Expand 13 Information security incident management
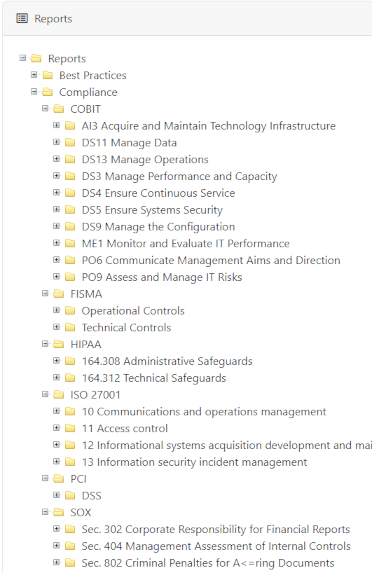The width and height of the screenshot is (372, 573). 56,461
